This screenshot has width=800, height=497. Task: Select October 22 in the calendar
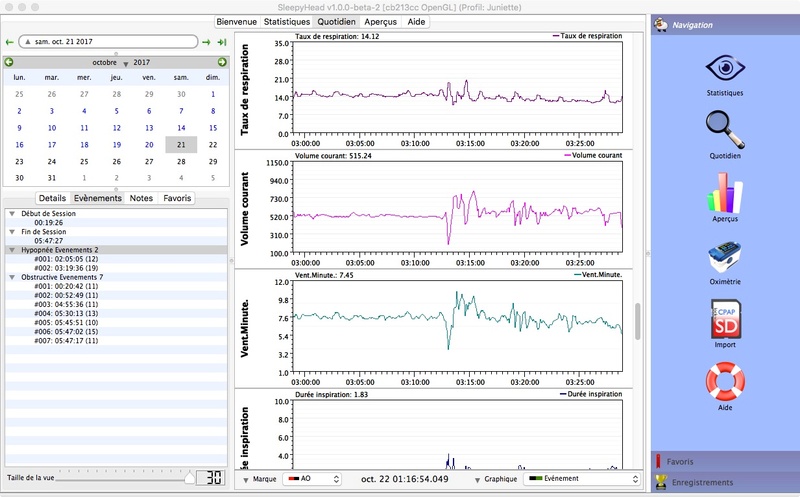(213, 145)
